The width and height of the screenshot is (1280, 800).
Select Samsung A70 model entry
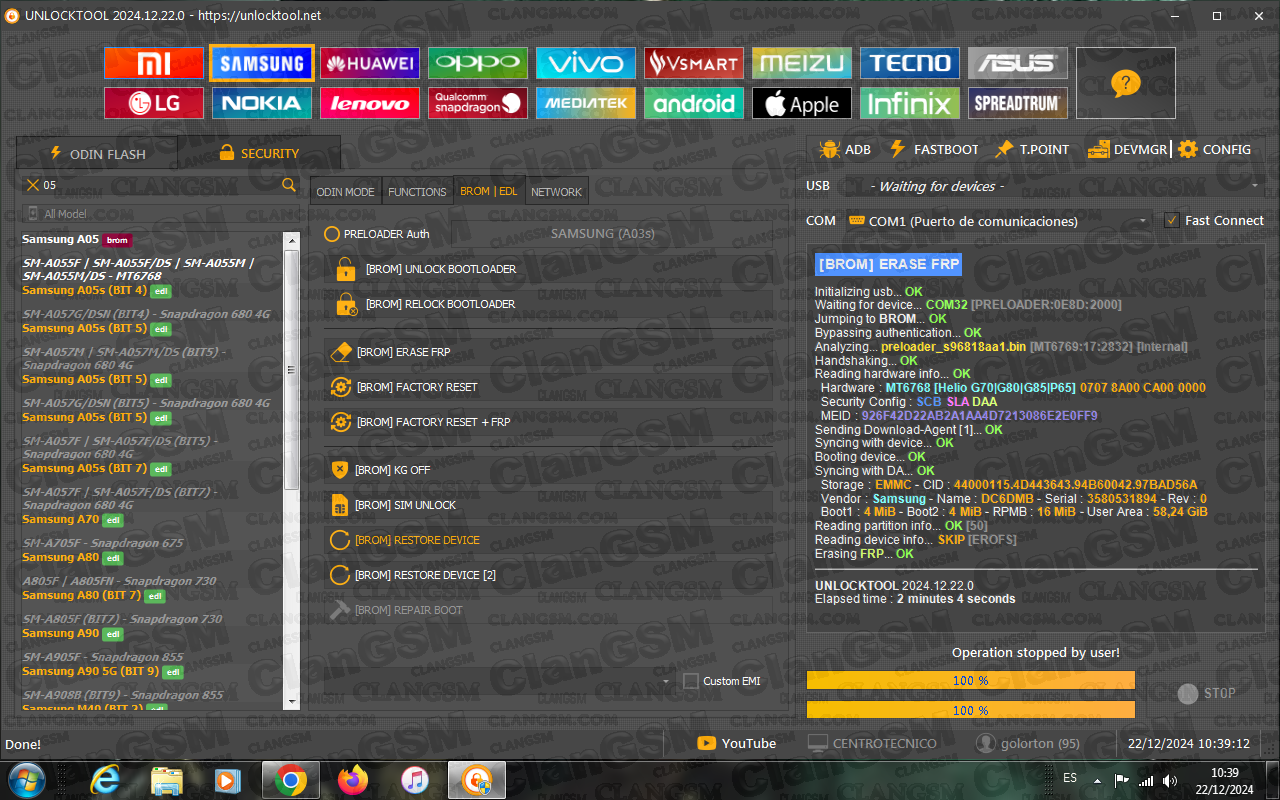[73, 520]
